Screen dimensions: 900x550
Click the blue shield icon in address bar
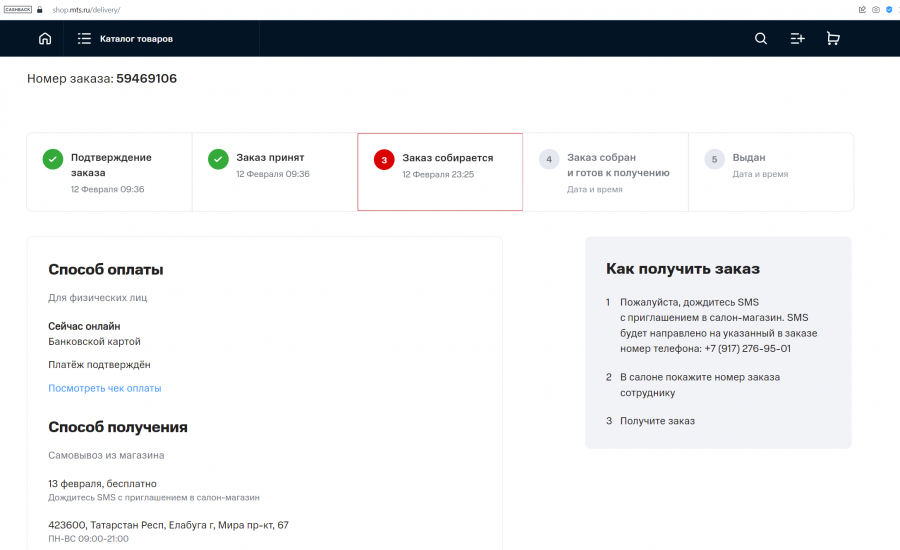(889, 10)
